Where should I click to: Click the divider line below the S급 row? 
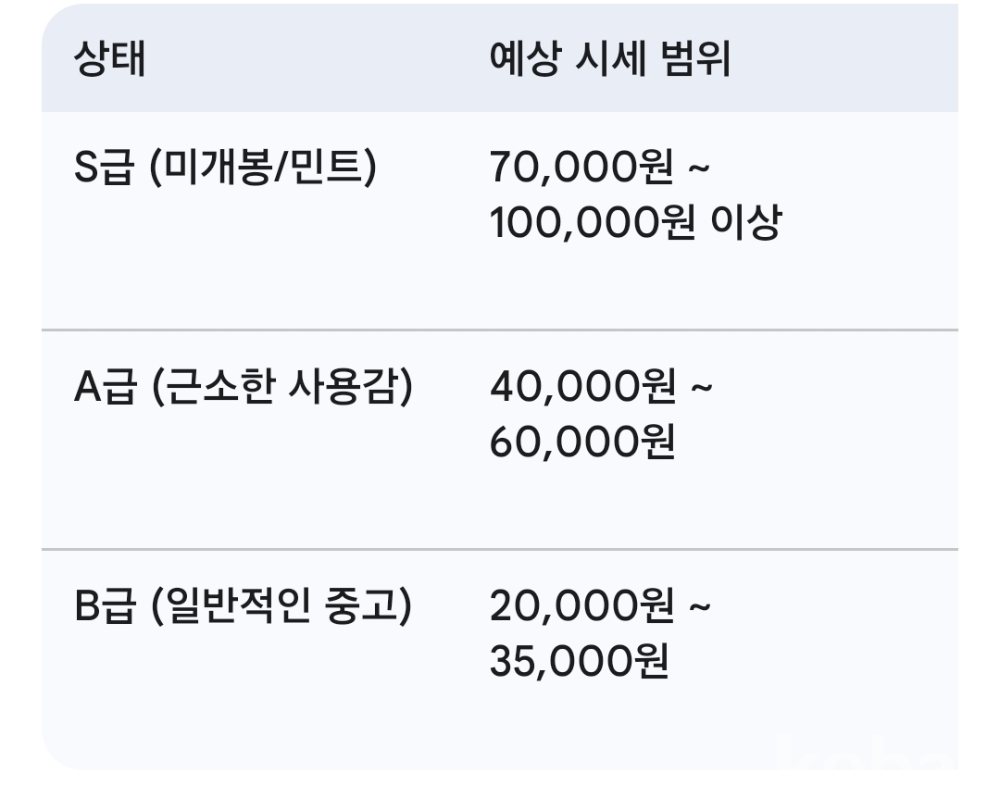tap(500, 329)
